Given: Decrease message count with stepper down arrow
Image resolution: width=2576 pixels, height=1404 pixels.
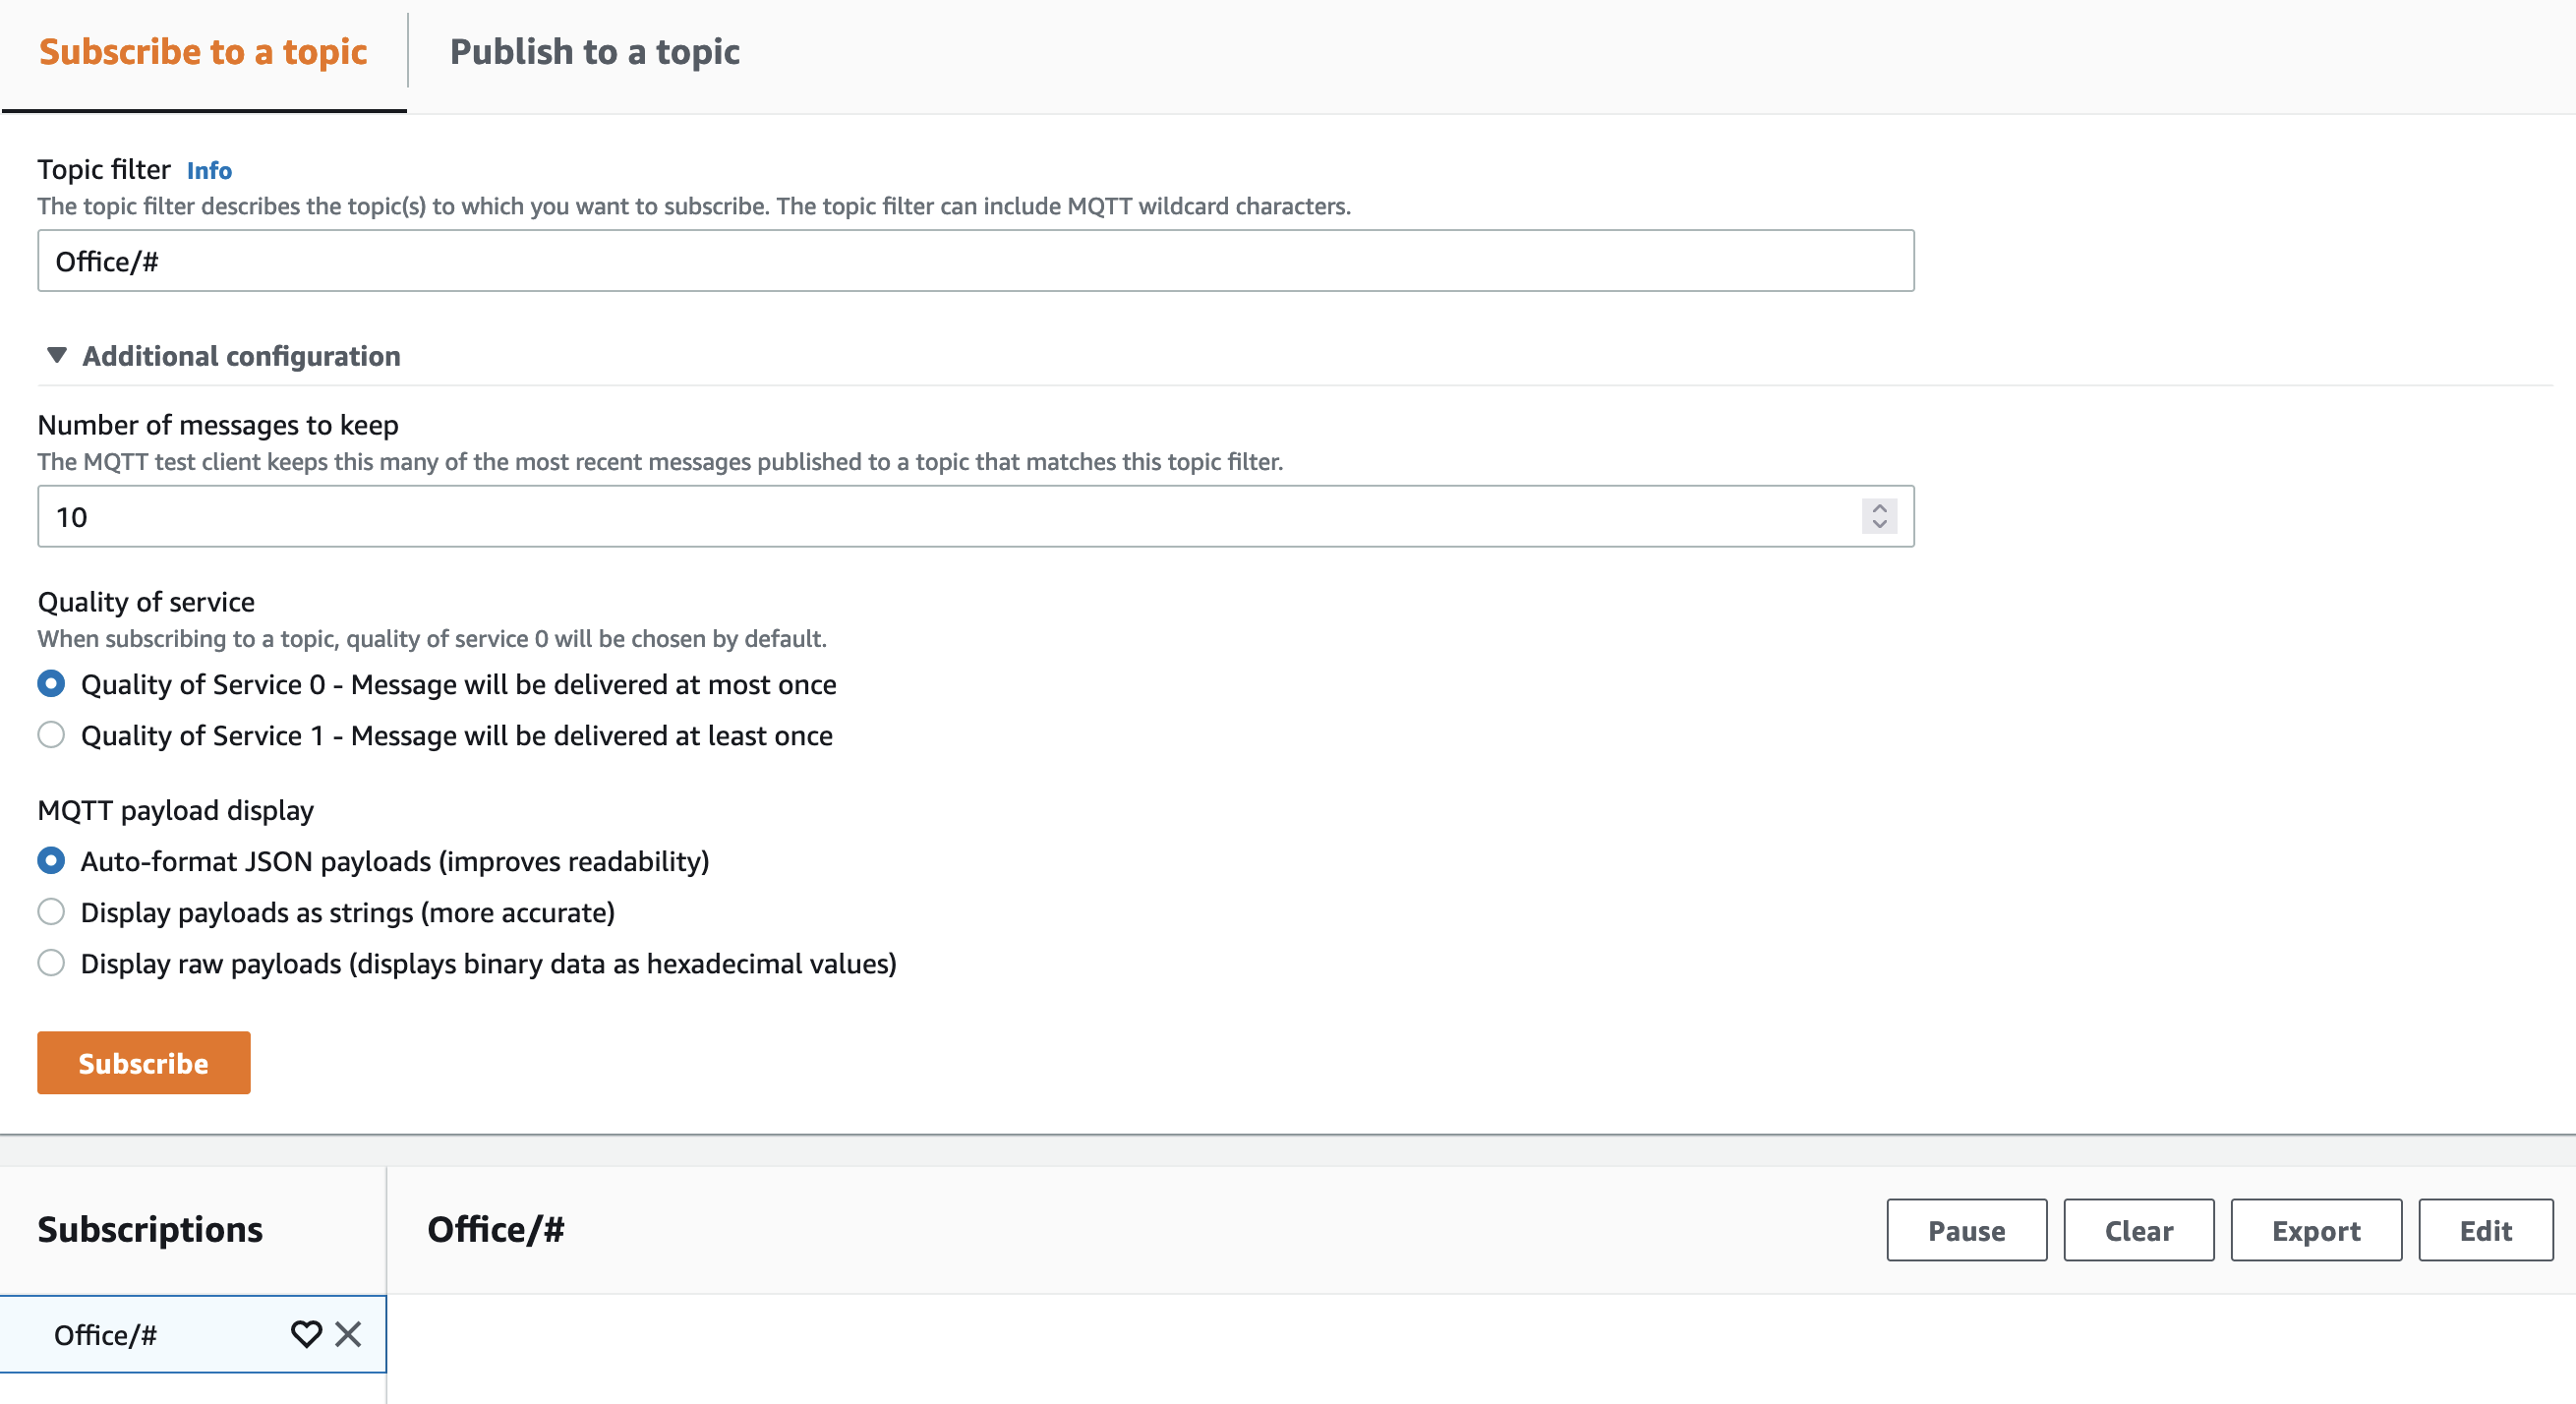Looking at the screenshot, I should pos(1879,525).
